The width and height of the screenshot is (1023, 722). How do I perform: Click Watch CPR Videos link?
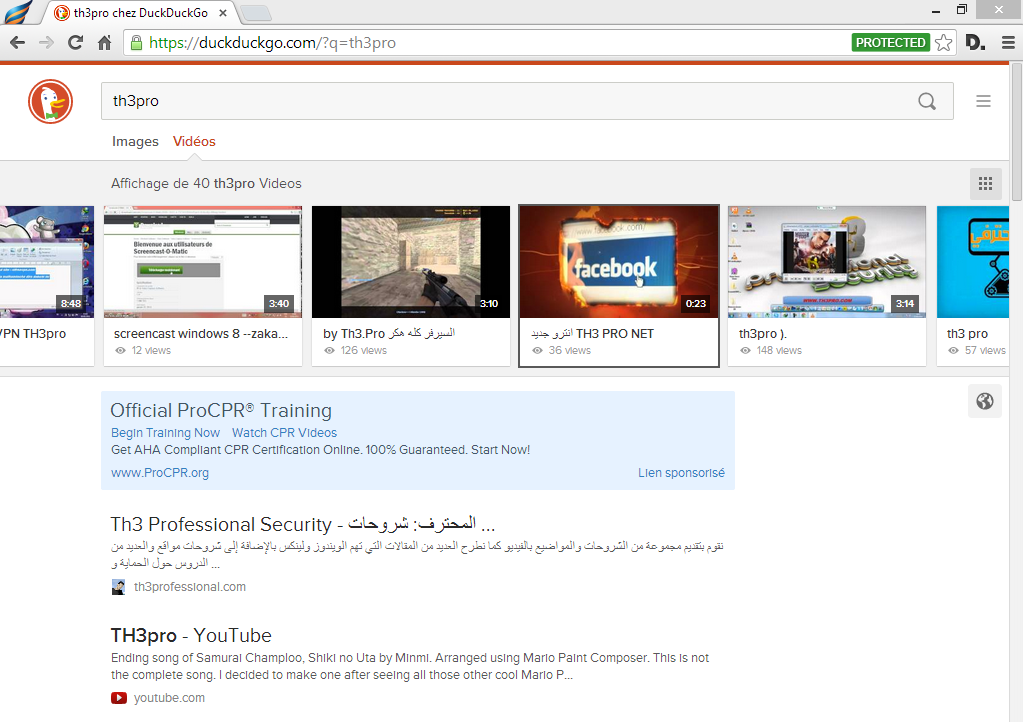tap(284, 433)
